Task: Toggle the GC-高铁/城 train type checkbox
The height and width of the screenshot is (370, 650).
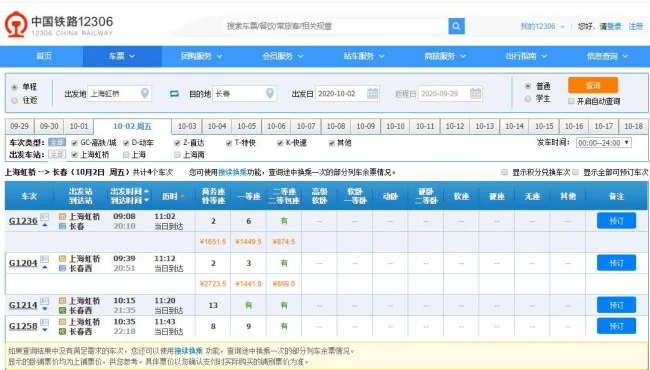Action: 75,143
